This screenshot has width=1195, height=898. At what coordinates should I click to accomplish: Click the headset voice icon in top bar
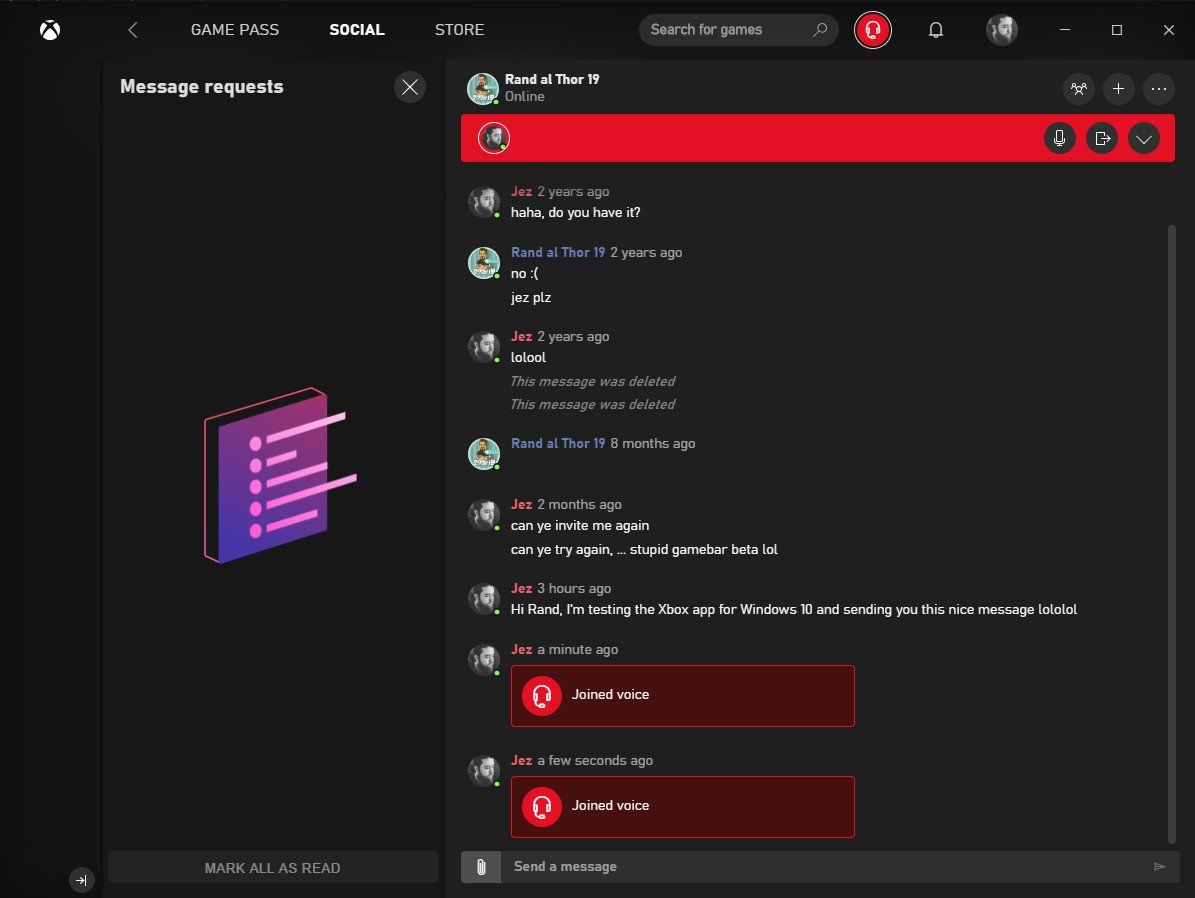tap(872, 30)
